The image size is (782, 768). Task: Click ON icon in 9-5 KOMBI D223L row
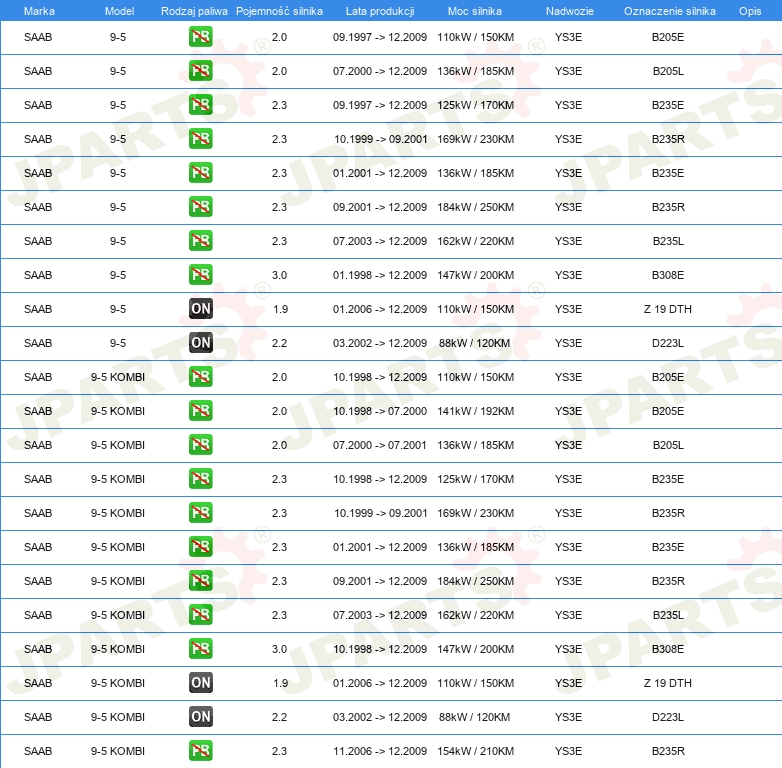click(200, 717)
